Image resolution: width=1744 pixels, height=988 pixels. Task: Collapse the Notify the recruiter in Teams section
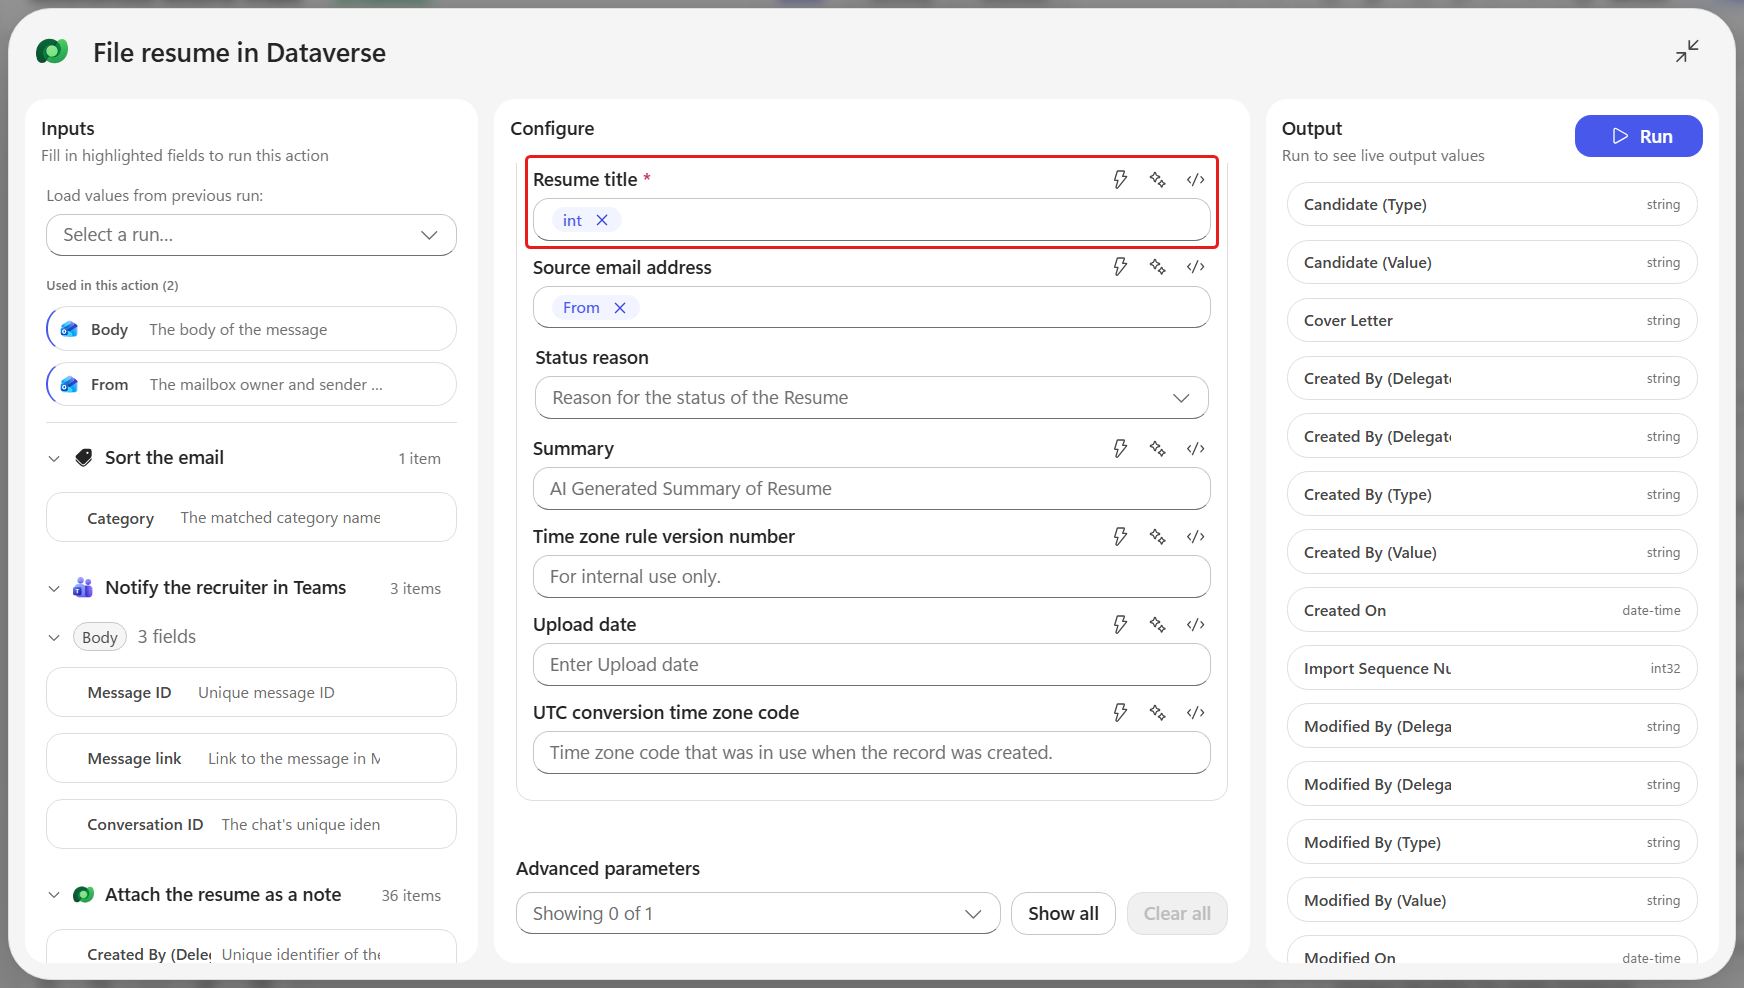[54, 588]
